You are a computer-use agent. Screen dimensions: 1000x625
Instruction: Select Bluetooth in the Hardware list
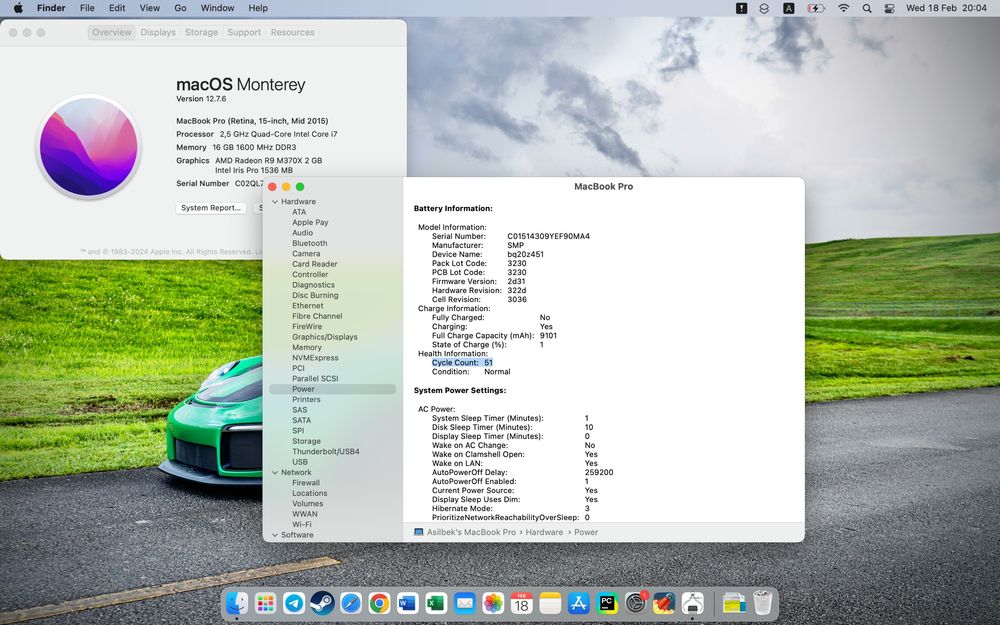click(310, 243)
